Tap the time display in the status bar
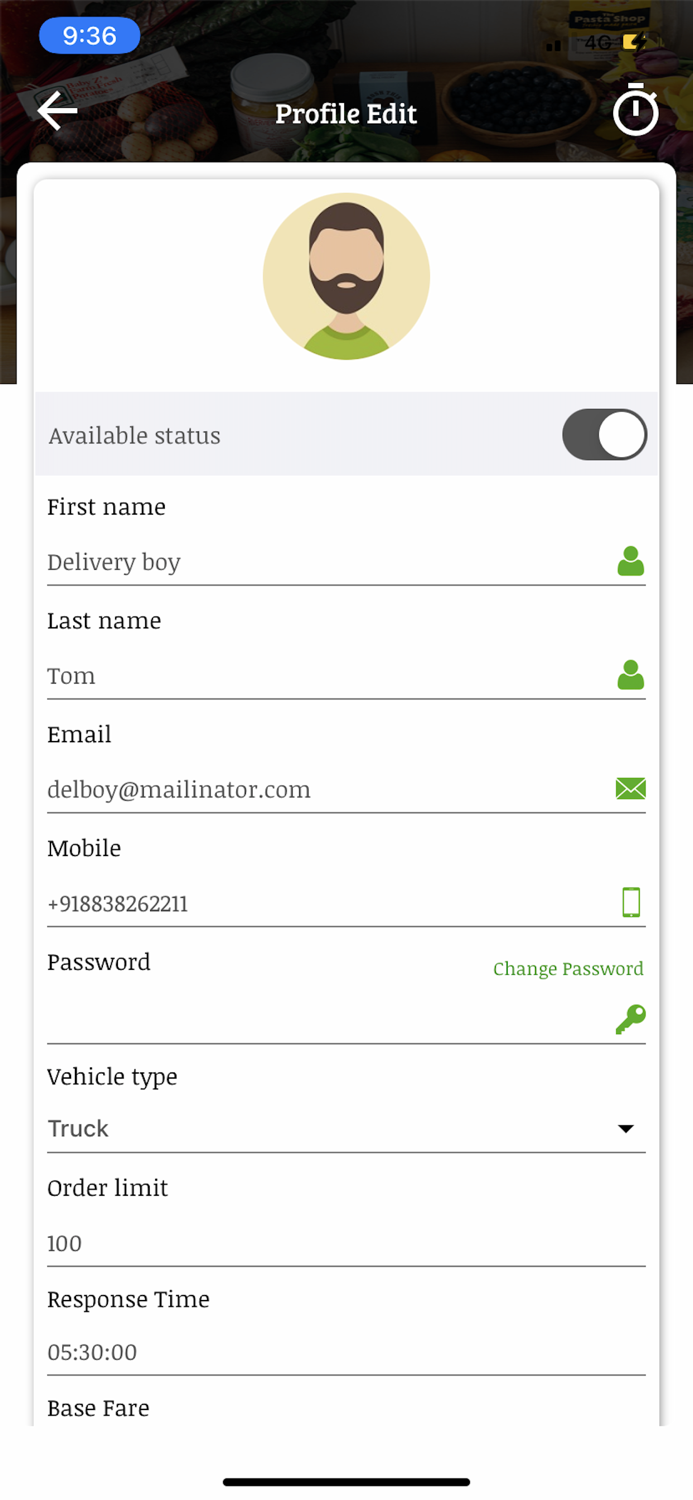 pyautogui.click(x=89, y=36)
